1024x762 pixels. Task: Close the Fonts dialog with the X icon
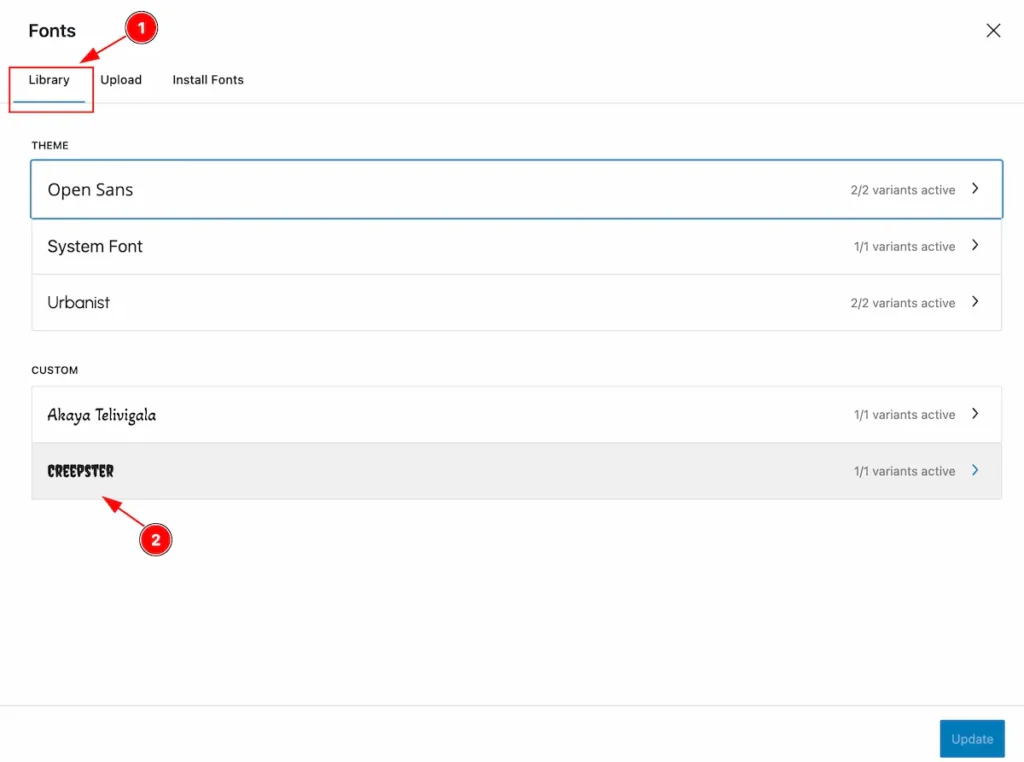click(993, 30)
